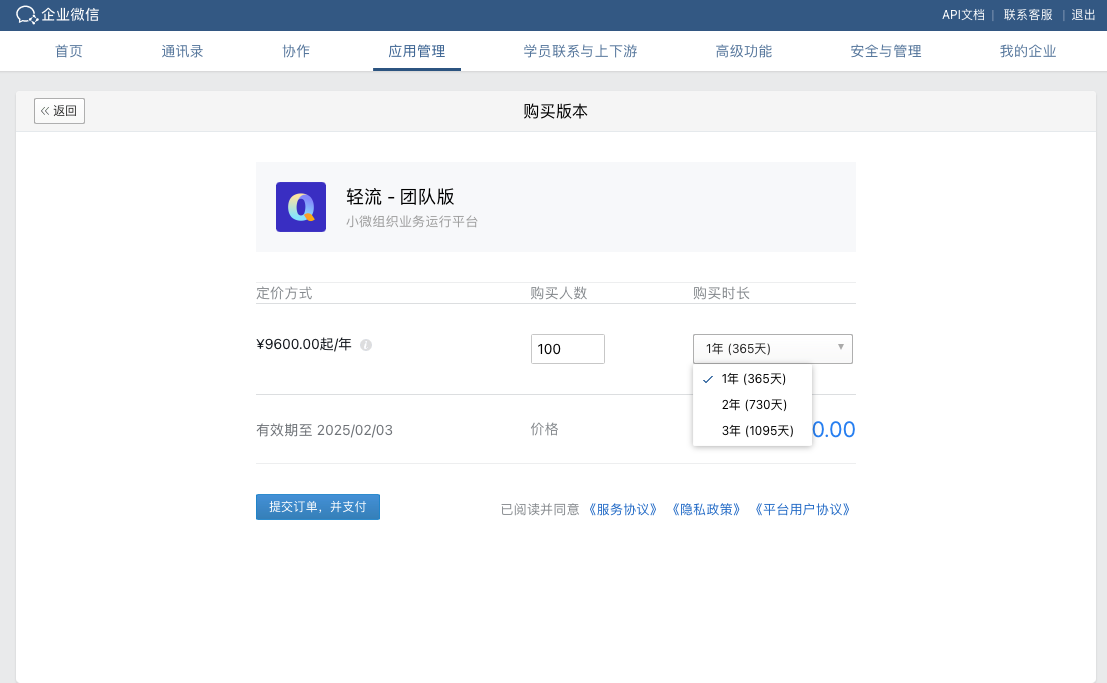
Task: Open the API文档 link
Action: tap(963, 15)
